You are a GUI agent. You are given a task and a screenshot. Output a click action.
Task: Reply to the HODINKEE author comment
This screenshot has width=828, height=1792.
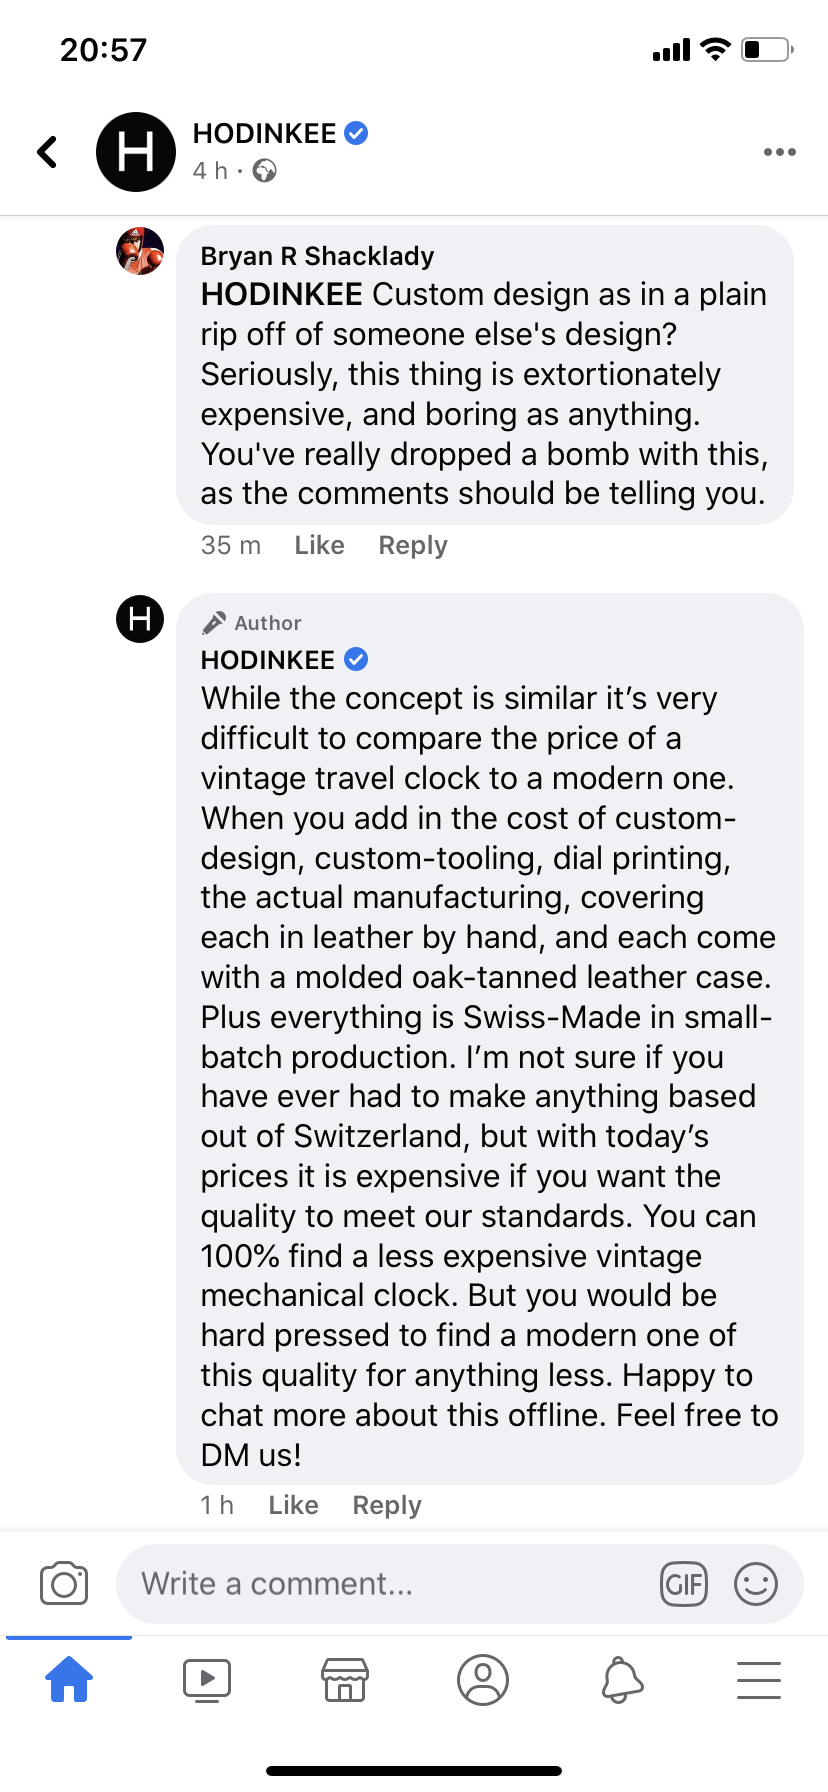[x=387, y=1505]
